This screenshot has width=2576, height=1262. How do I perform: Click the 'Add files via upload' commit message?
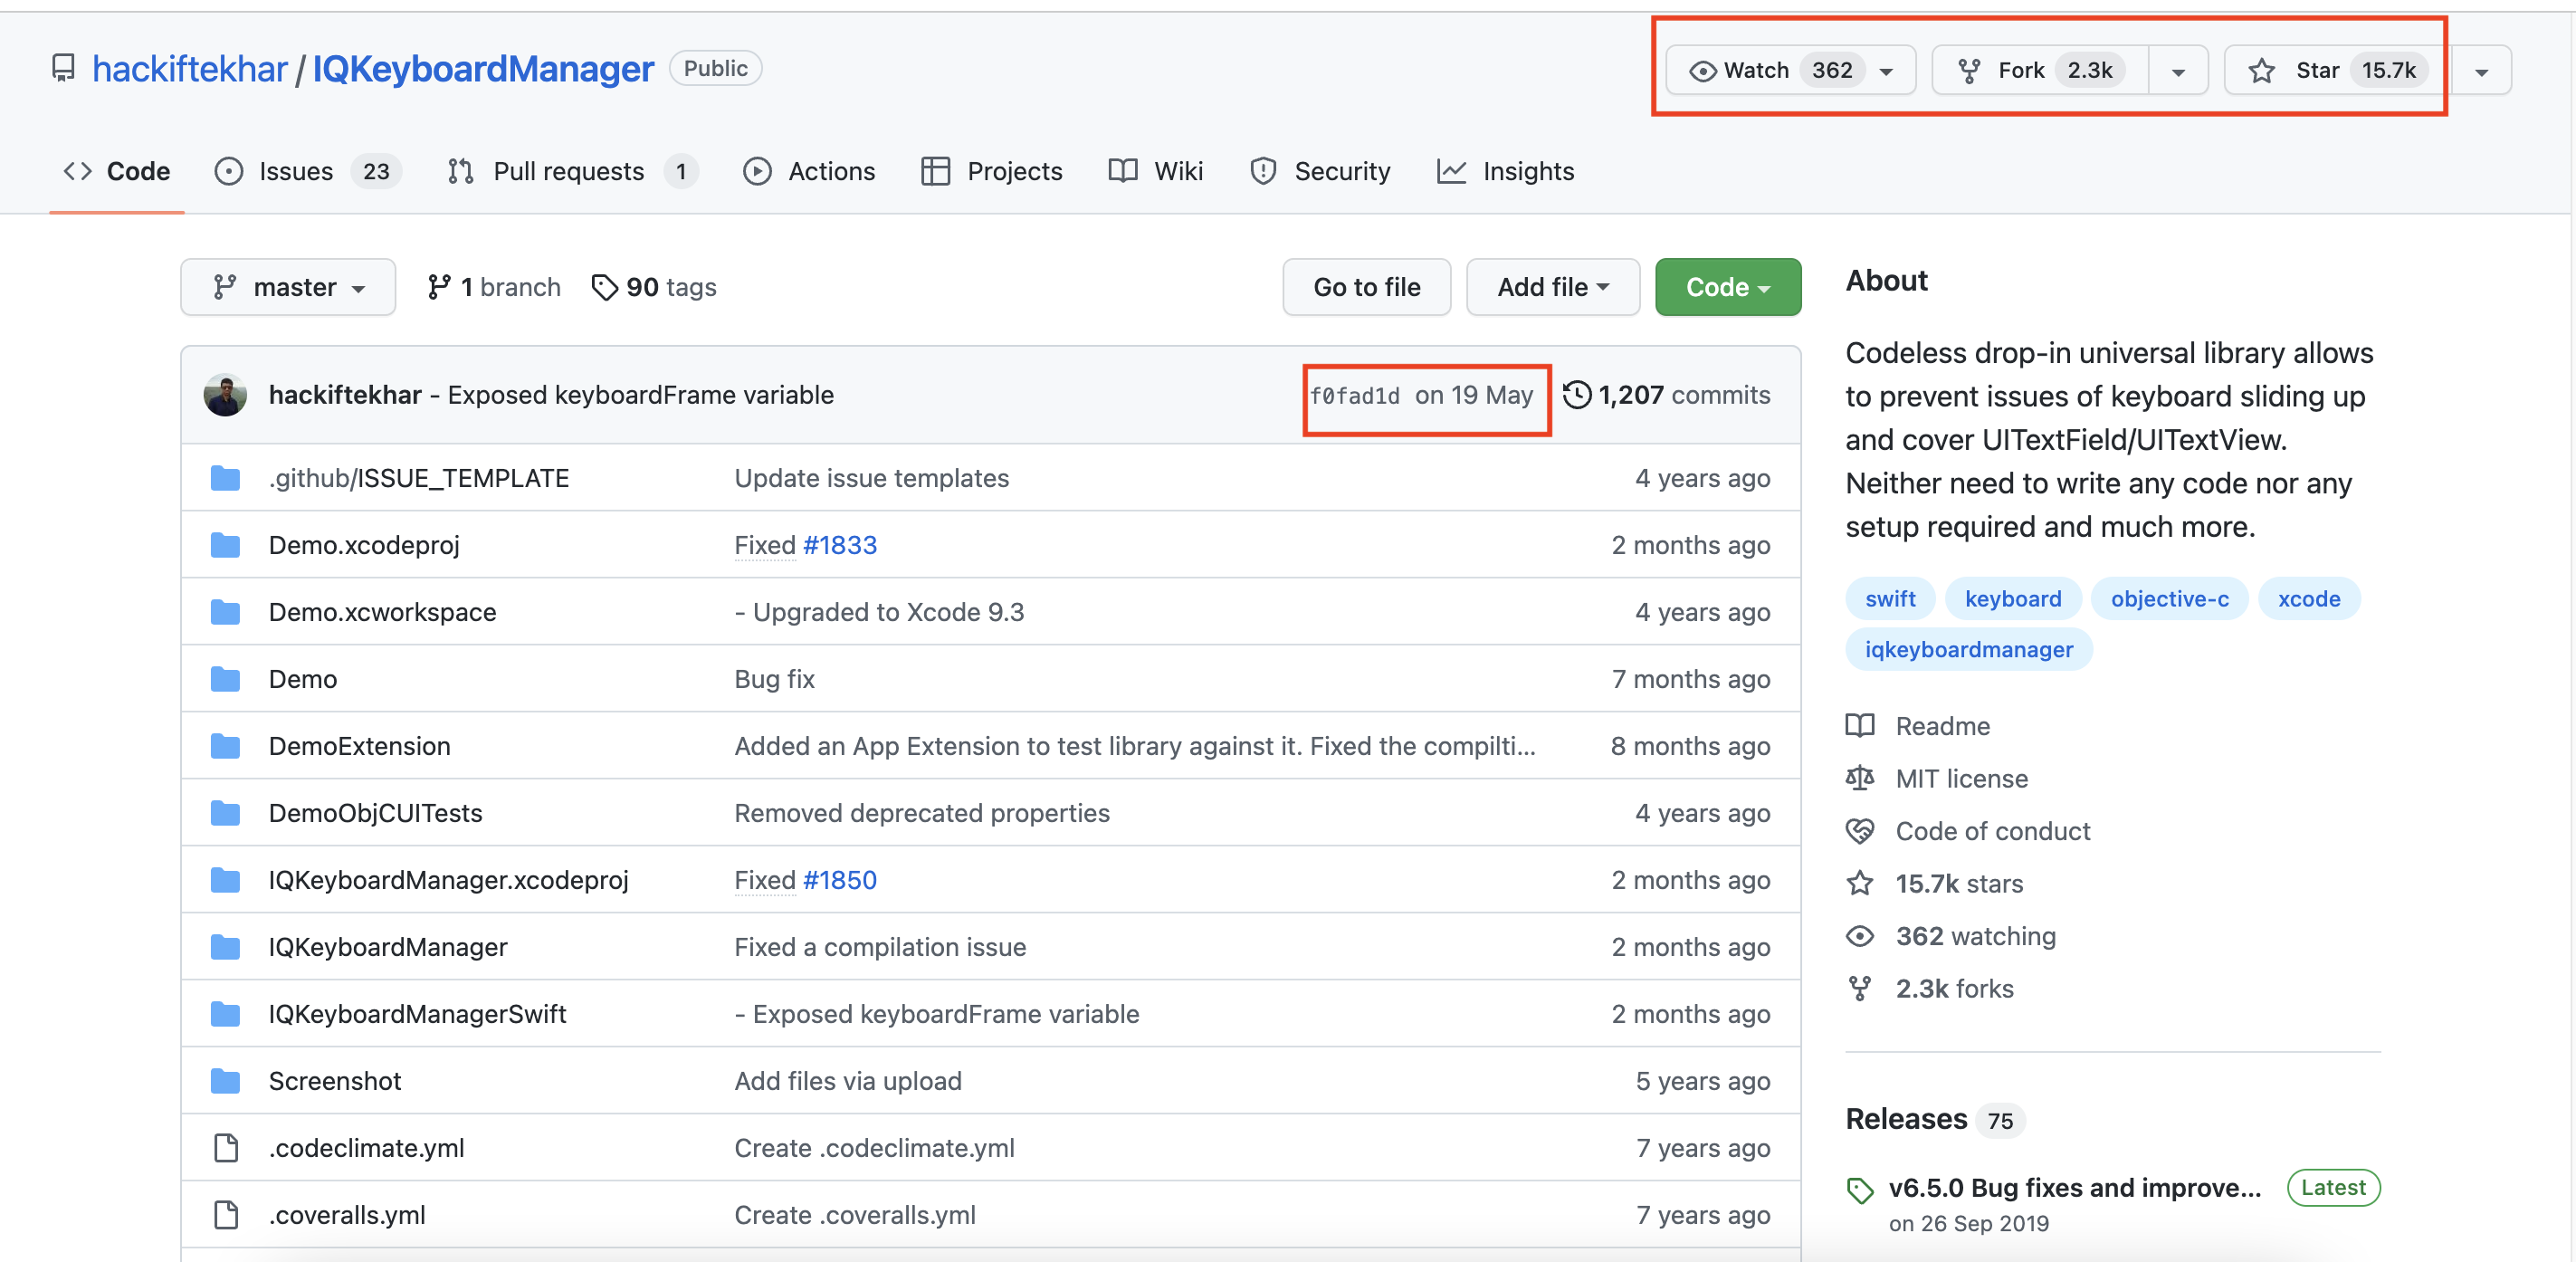click(x=848, y=1081)
